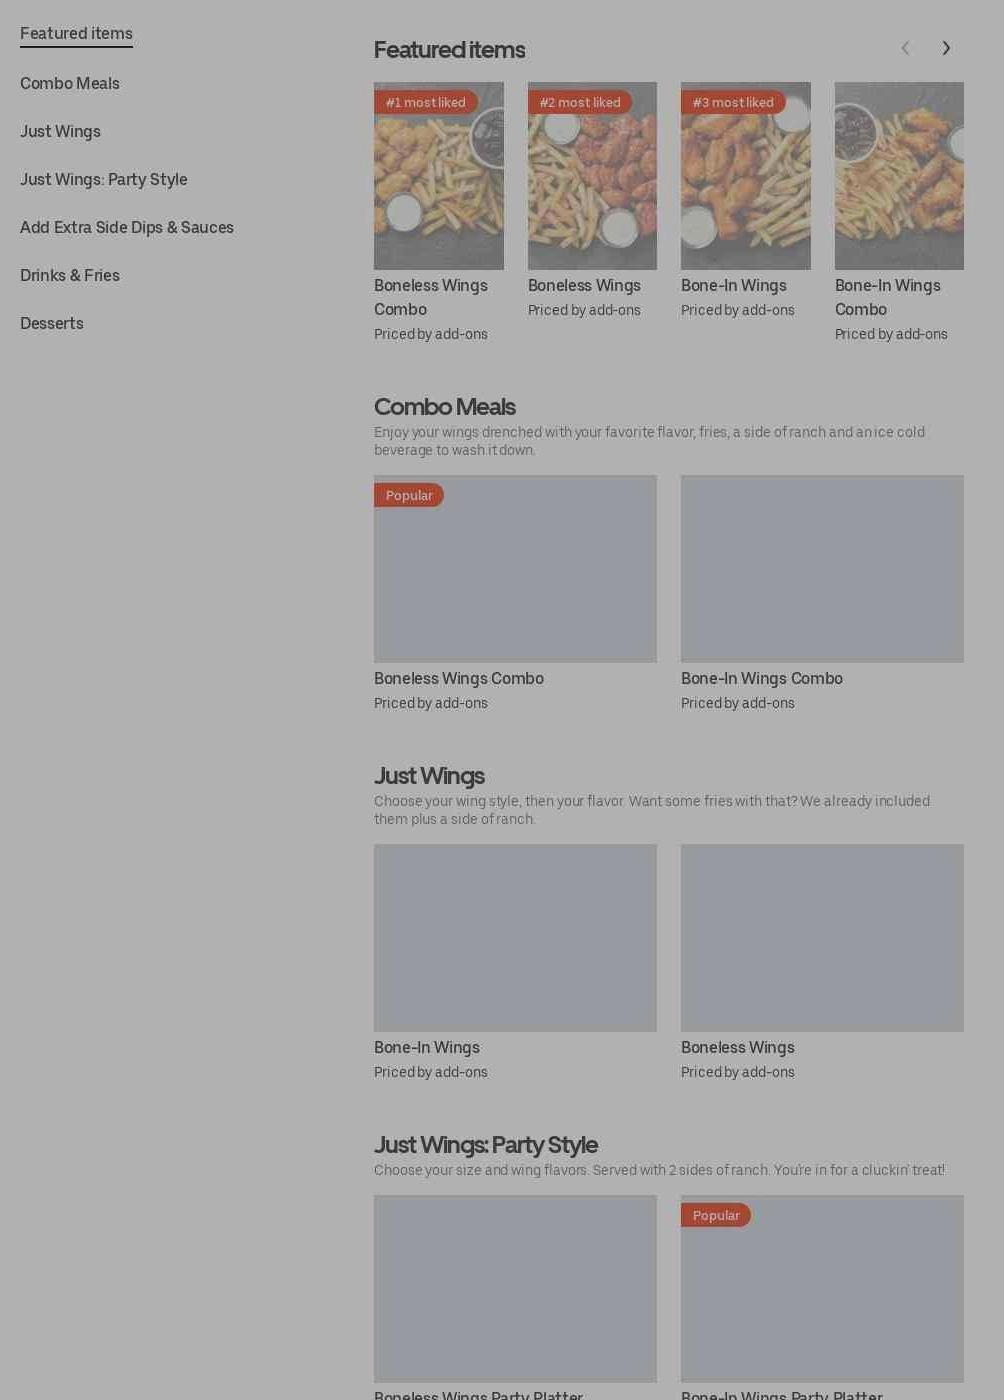Click Bone-In Wings Combo title under Combo Meals
The image size is (1004, 1400).
pos(762,678)
